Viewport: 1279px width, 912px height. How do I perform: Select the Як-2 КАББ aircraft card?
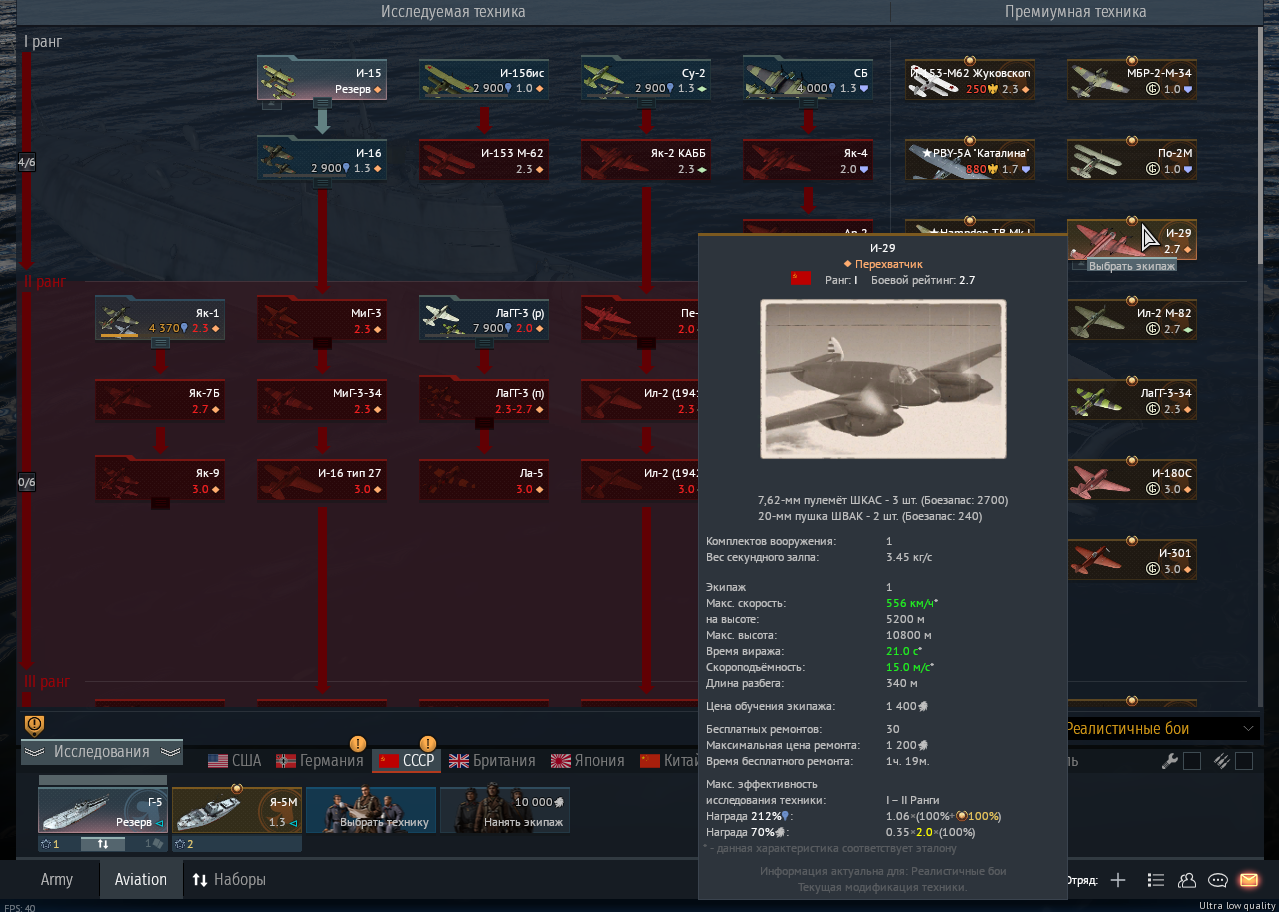[x=646, y=161]
